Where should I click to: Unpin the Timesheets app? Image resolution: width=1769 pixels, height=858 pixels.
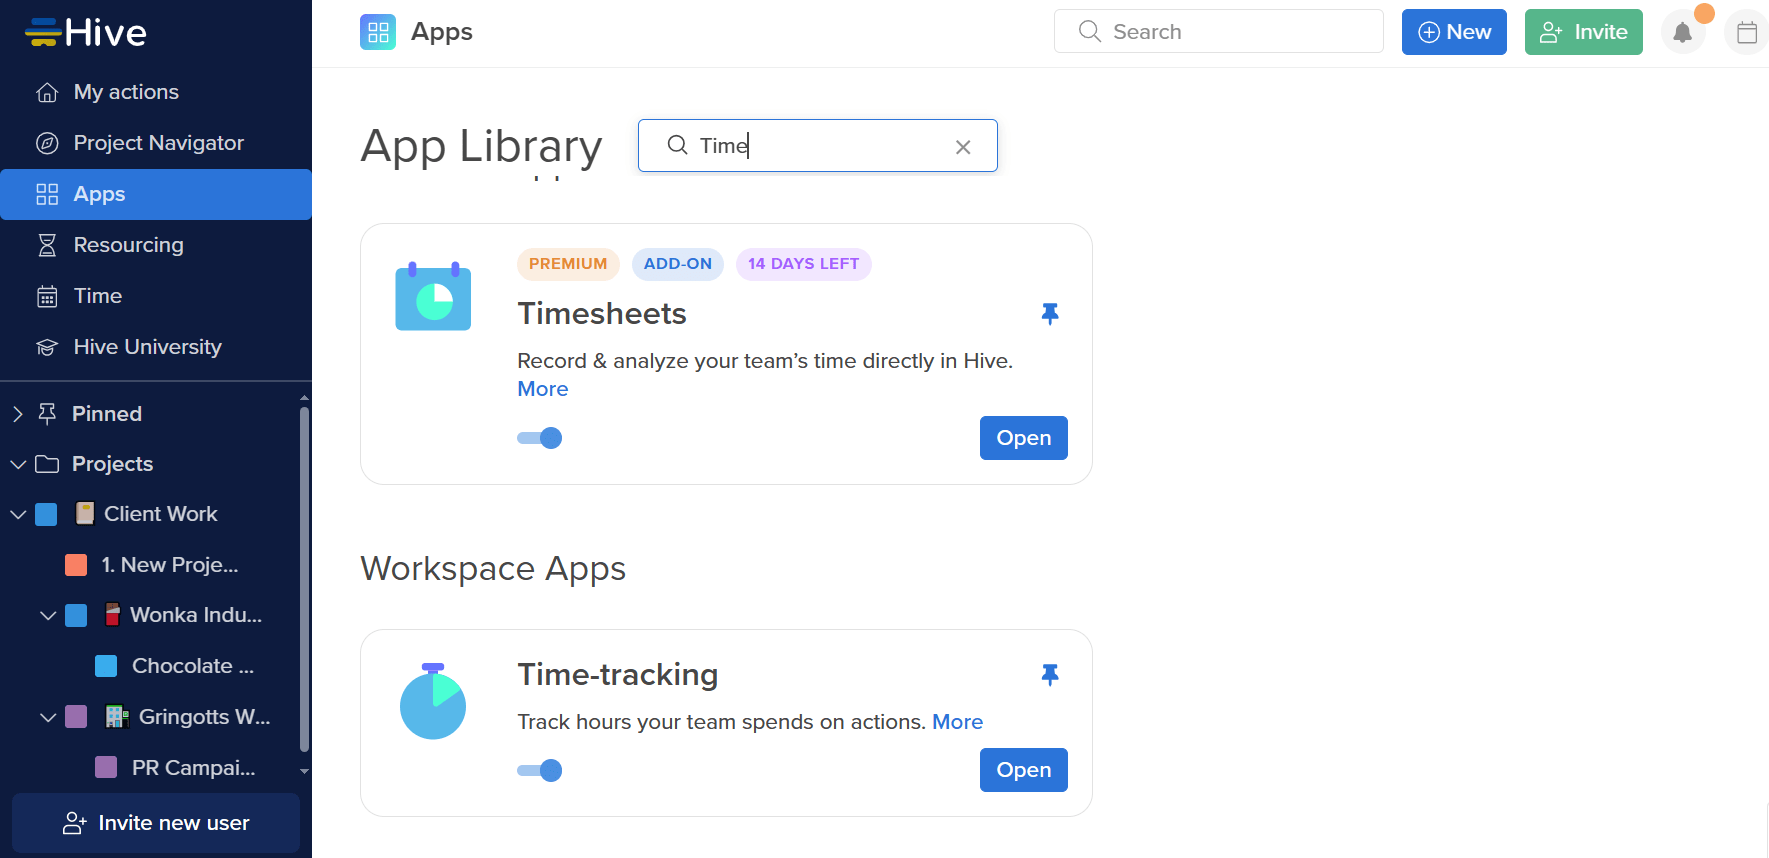point(1050,314)
